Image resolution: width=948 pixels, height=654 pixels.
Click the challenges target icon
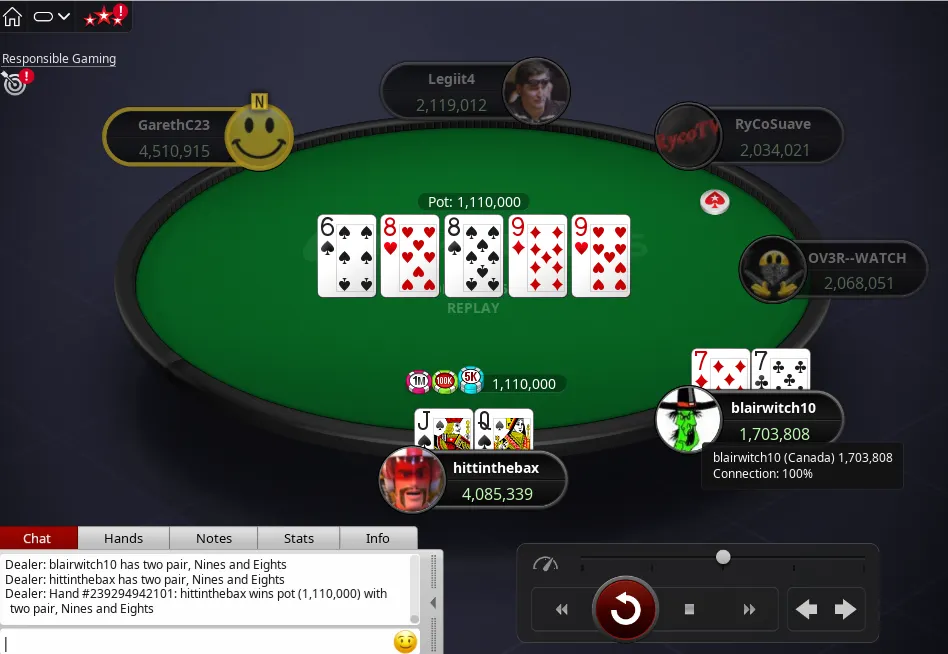17,82
